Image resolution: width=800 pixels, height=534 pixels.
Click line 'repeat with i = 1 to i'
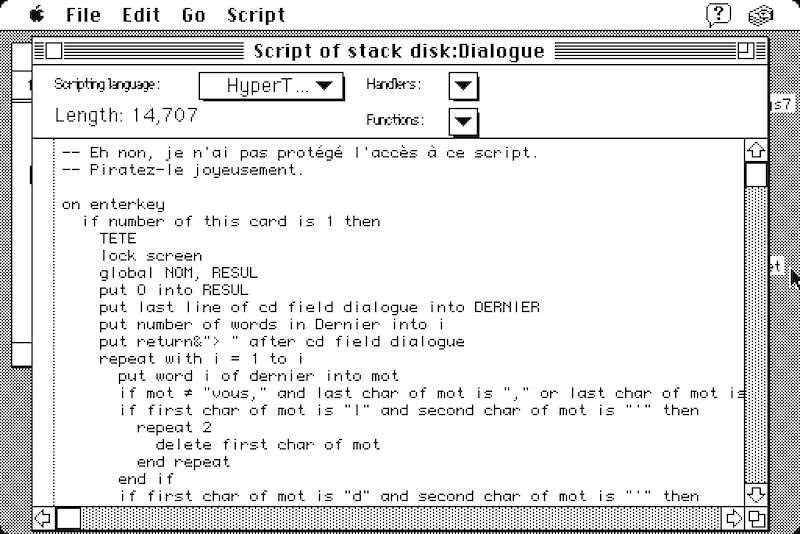pos(202,359)
